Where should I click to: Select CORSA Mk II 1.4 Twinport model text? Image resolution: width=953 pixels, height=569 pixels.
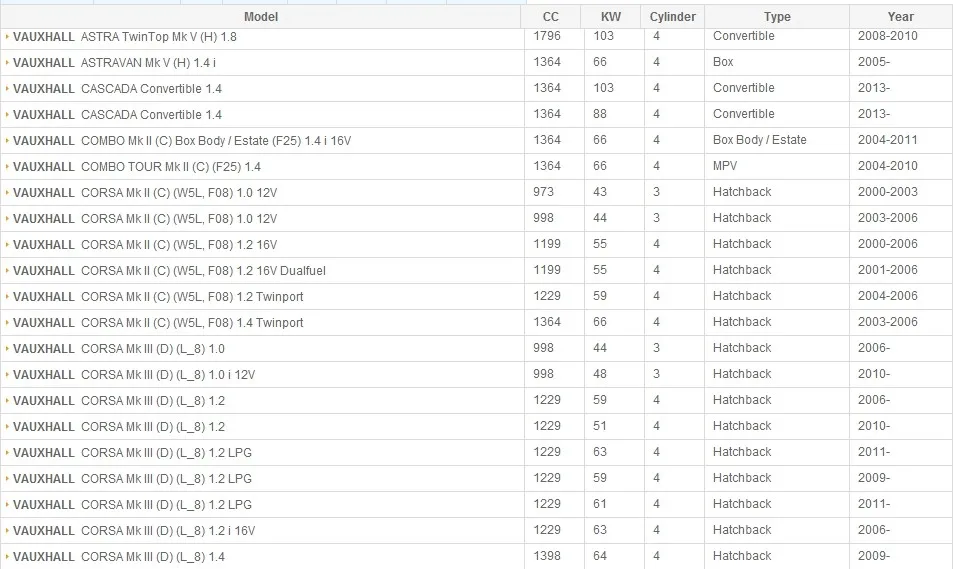click(158, 323)
